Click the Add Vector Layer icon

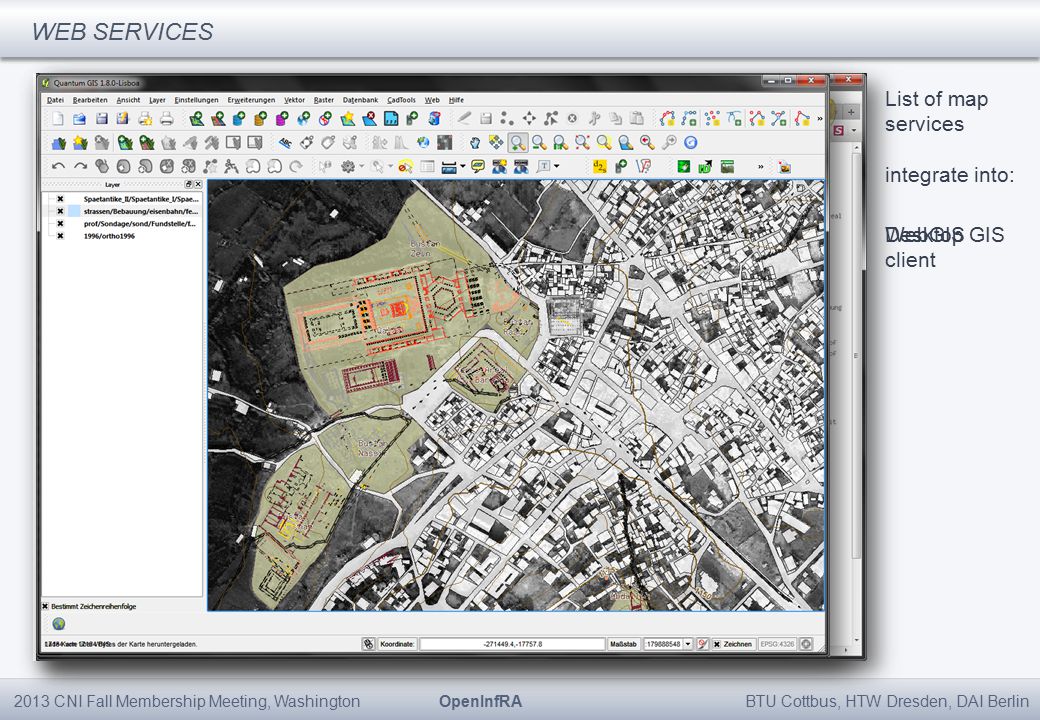[196, 119]
